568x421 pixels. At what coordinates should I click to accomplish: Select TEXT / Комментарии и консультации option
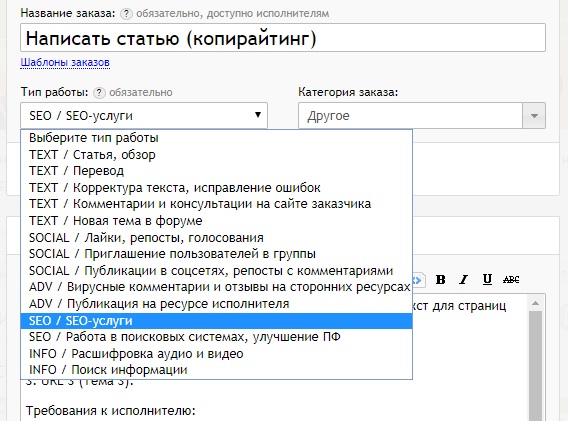[x=217, y=204]
